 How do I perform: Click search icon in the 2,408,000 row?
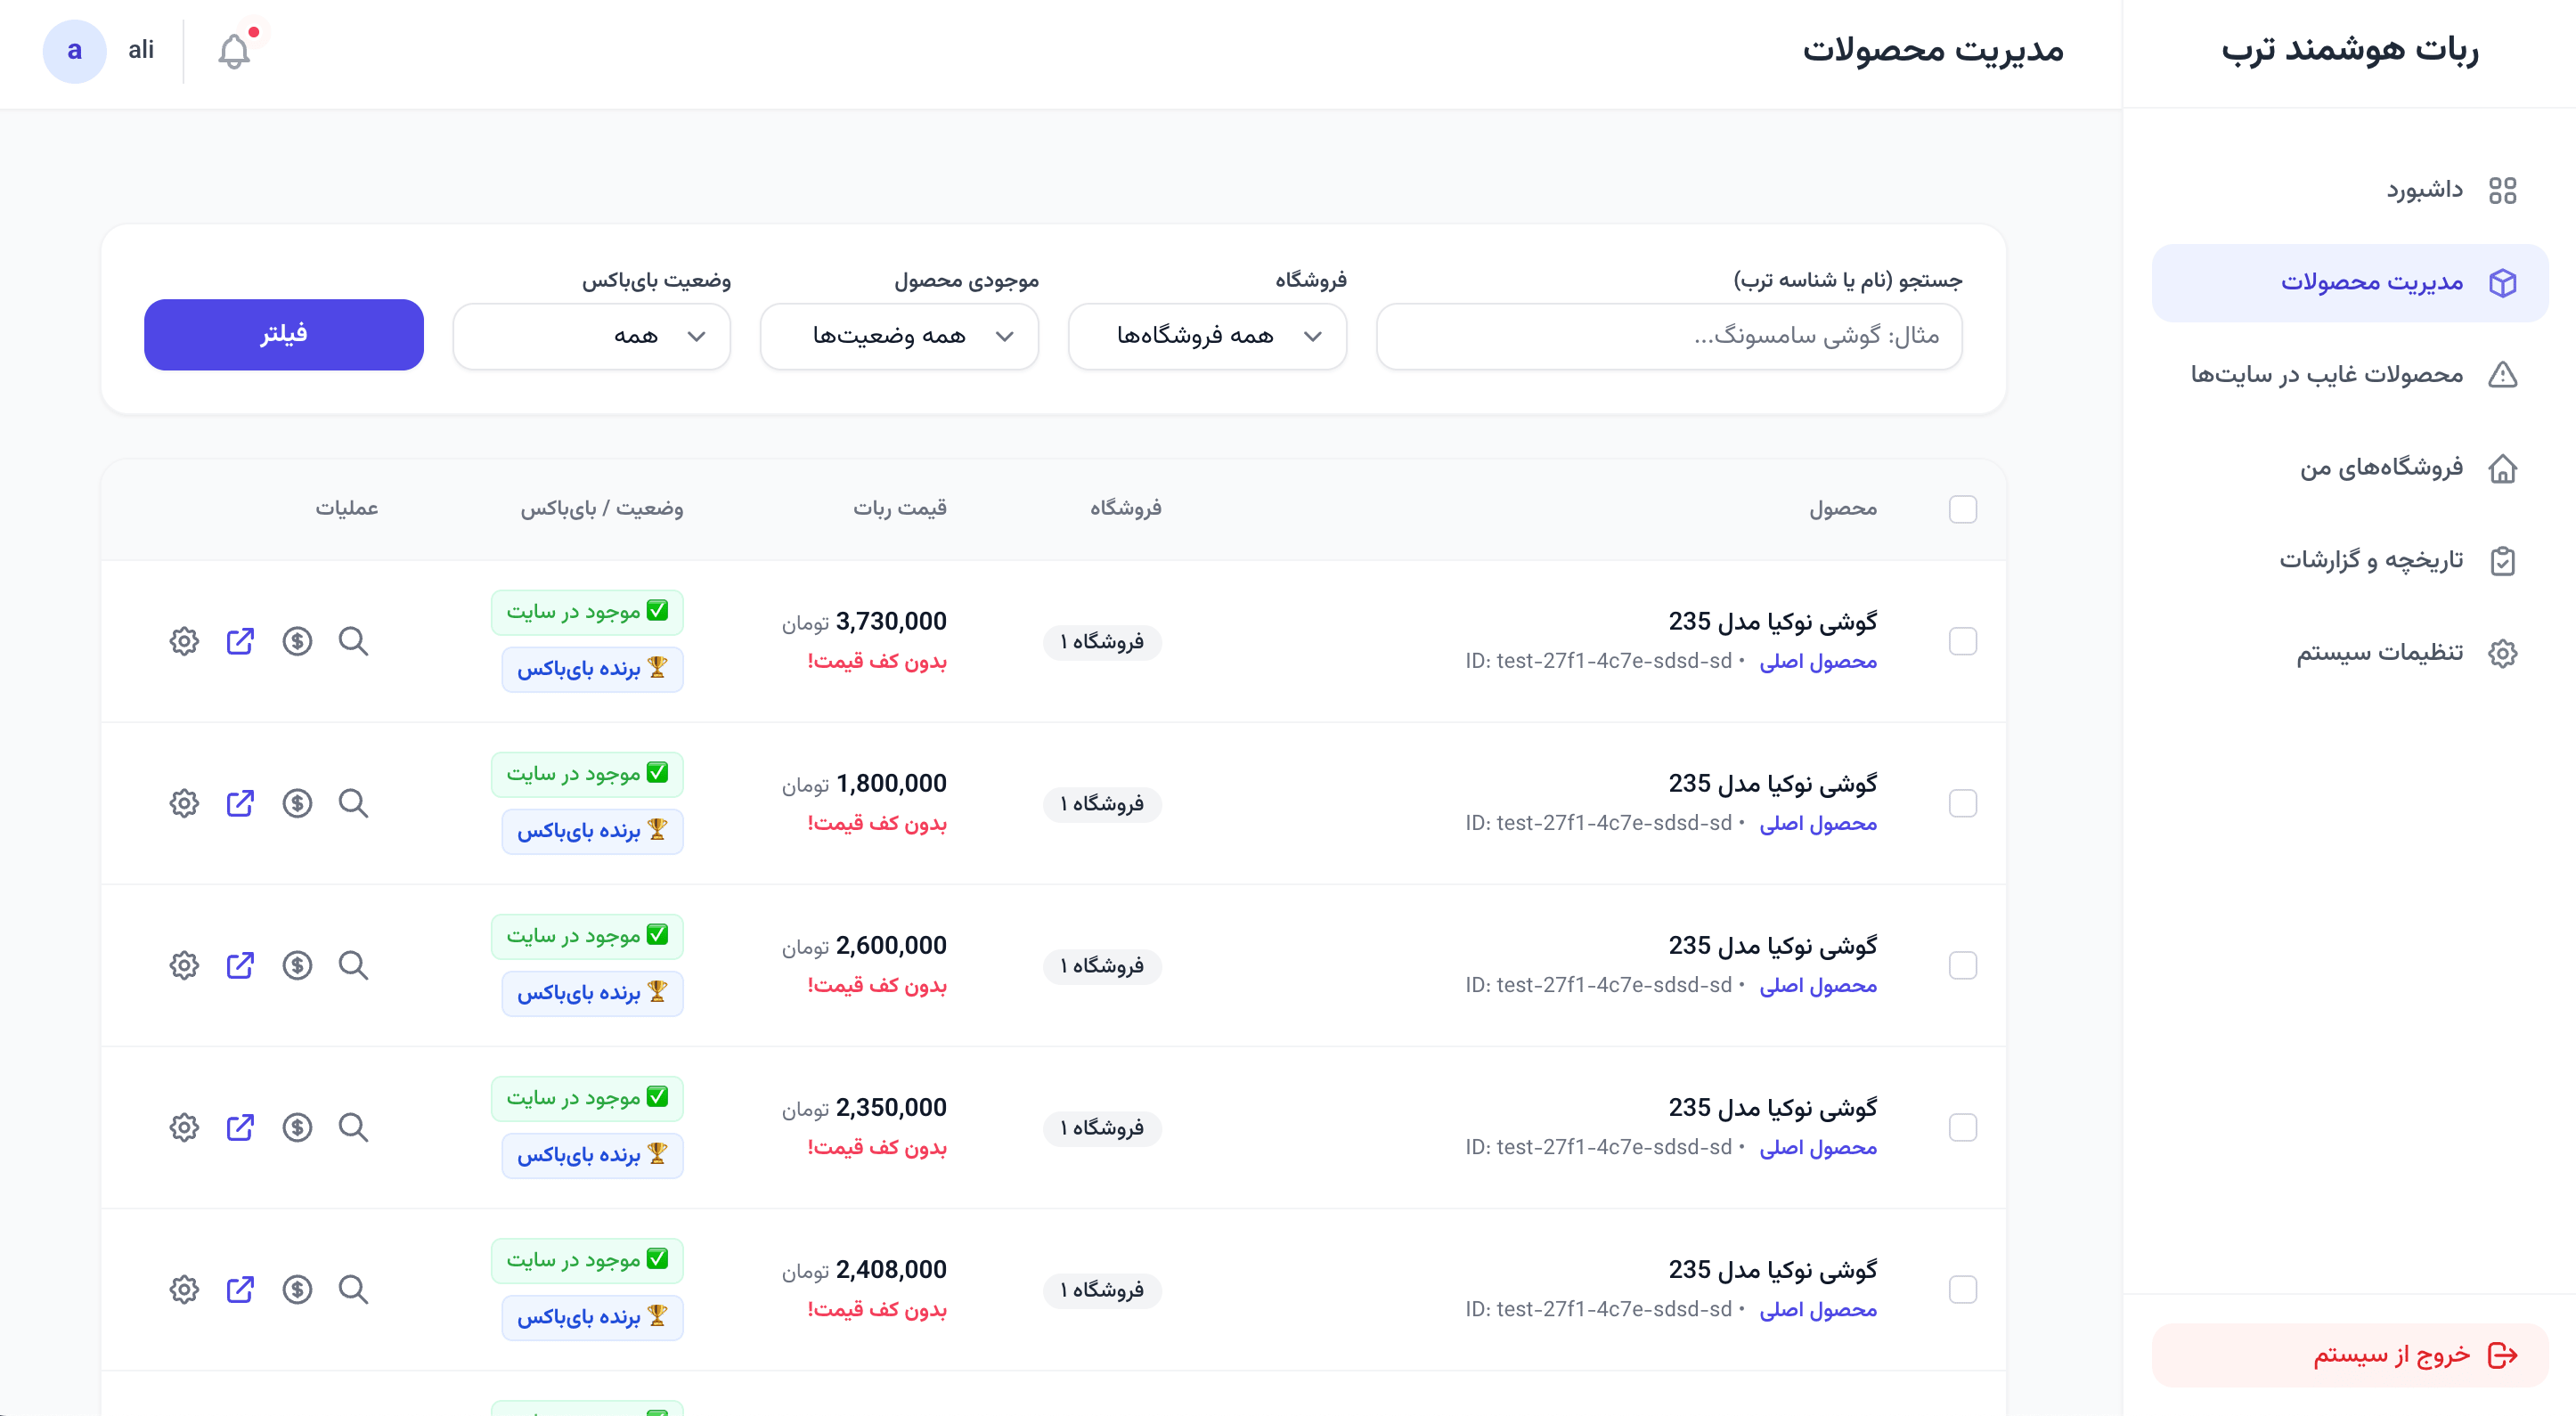coord(353,1289)
